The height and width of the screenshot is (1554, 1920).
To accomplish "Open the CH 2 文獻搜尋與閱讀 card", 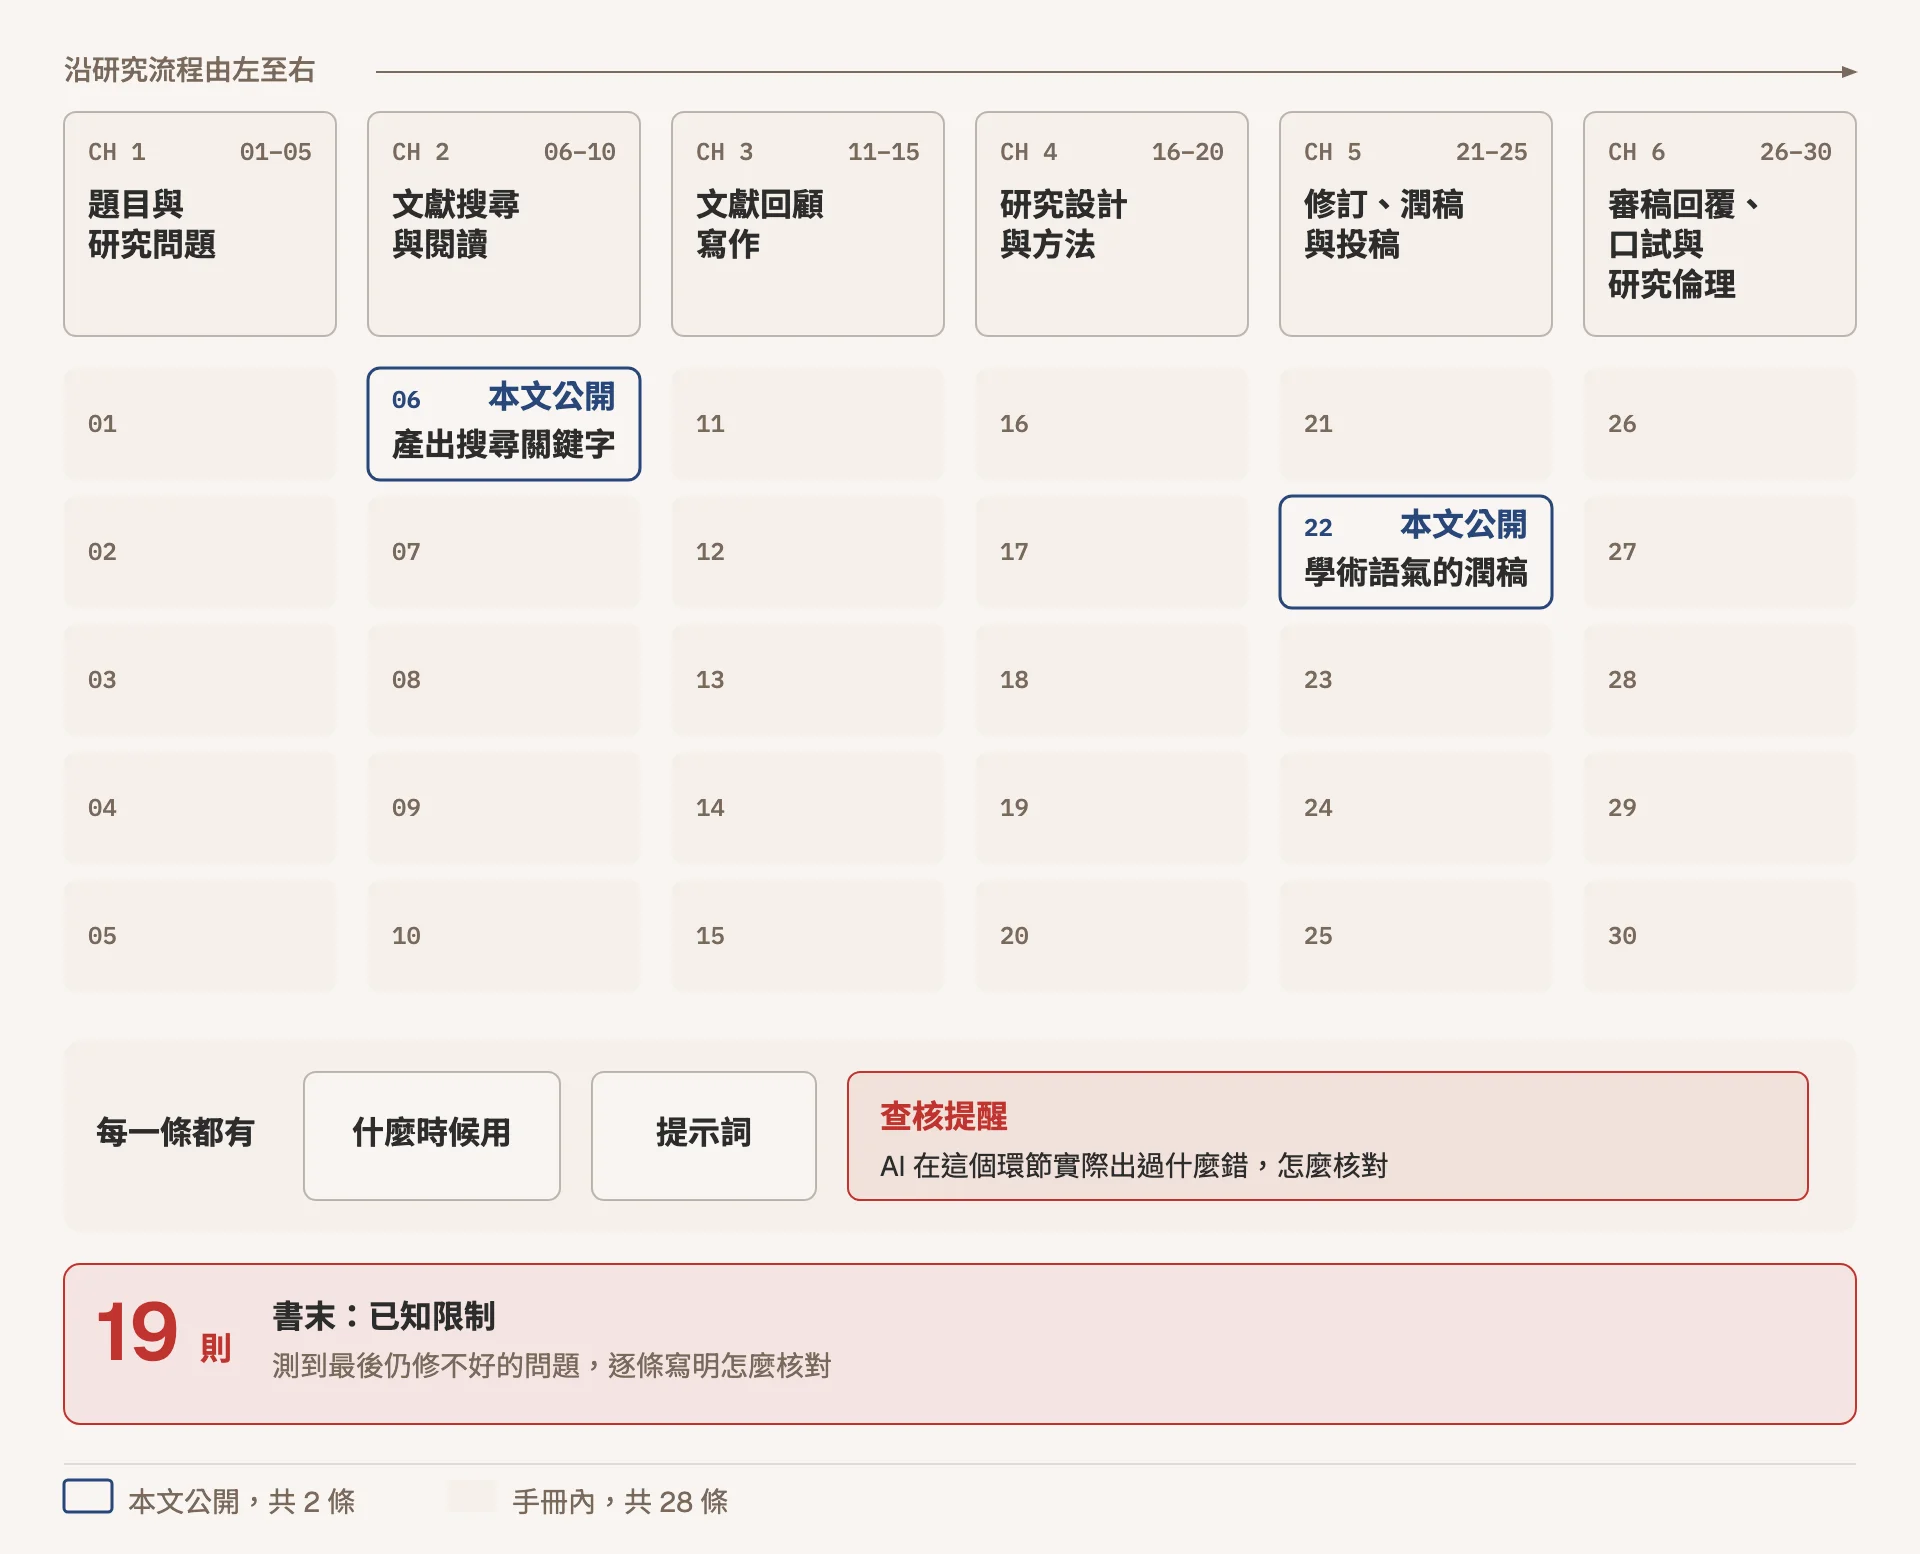I will [504, 224].
